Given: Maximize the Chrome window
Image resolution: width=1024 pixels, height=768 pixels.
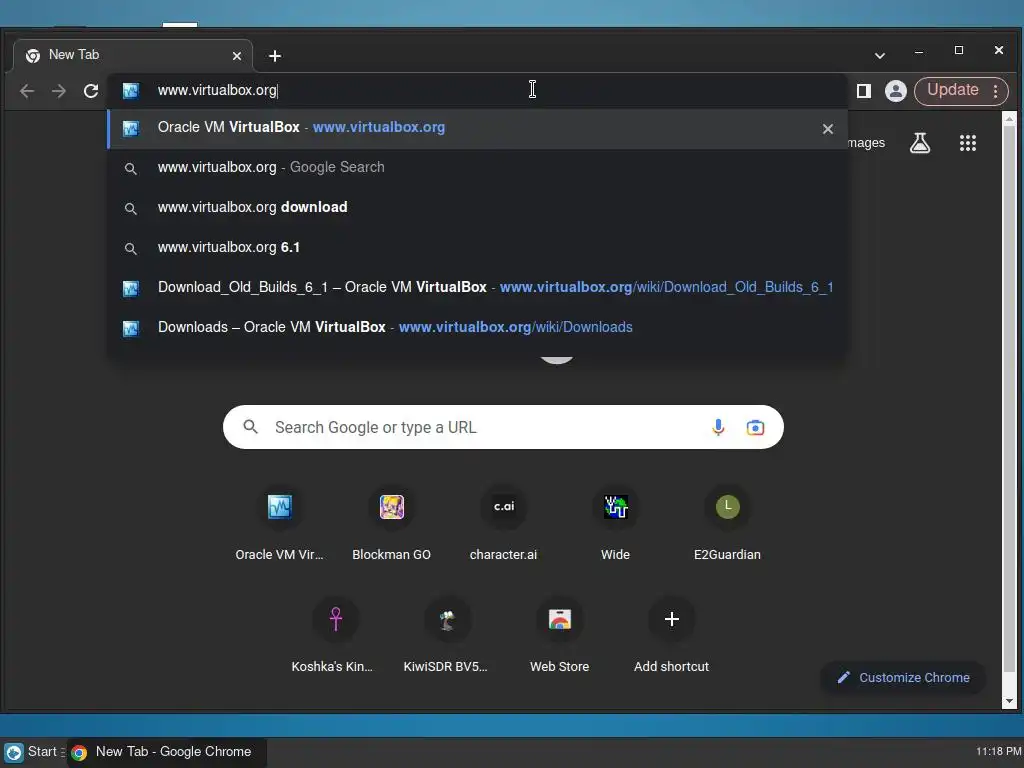Looking at the screenshot, I should coord(959,50).
